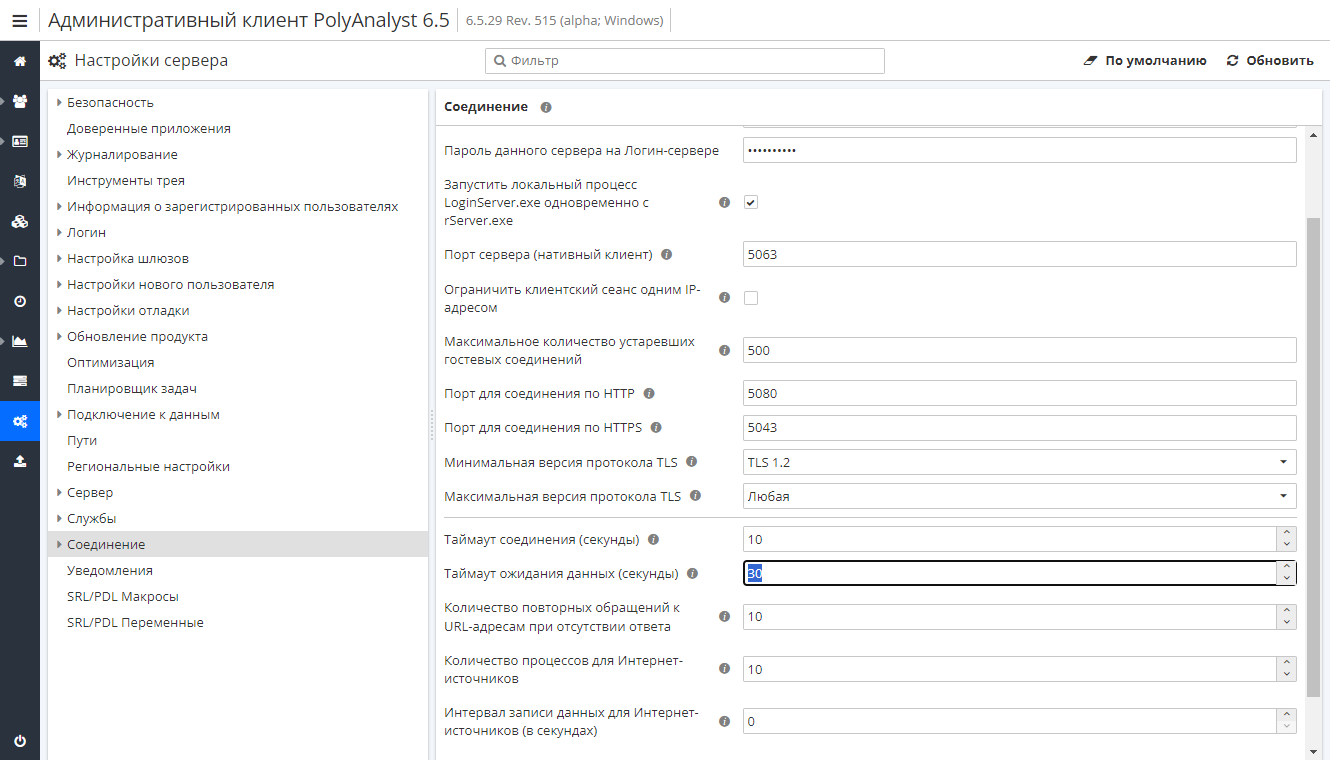Show info for Минимальная версия протокола TLS
The image size is (1330, 760).
[x=691, y=462]
